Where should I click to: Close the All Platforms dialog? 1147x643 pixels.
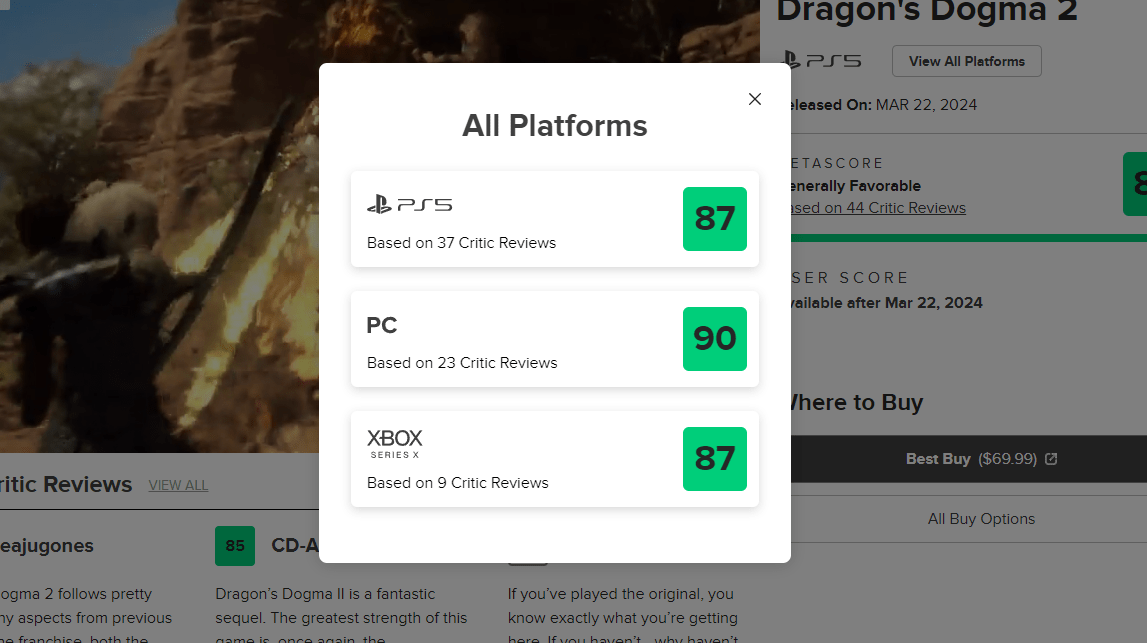(755, 99)
